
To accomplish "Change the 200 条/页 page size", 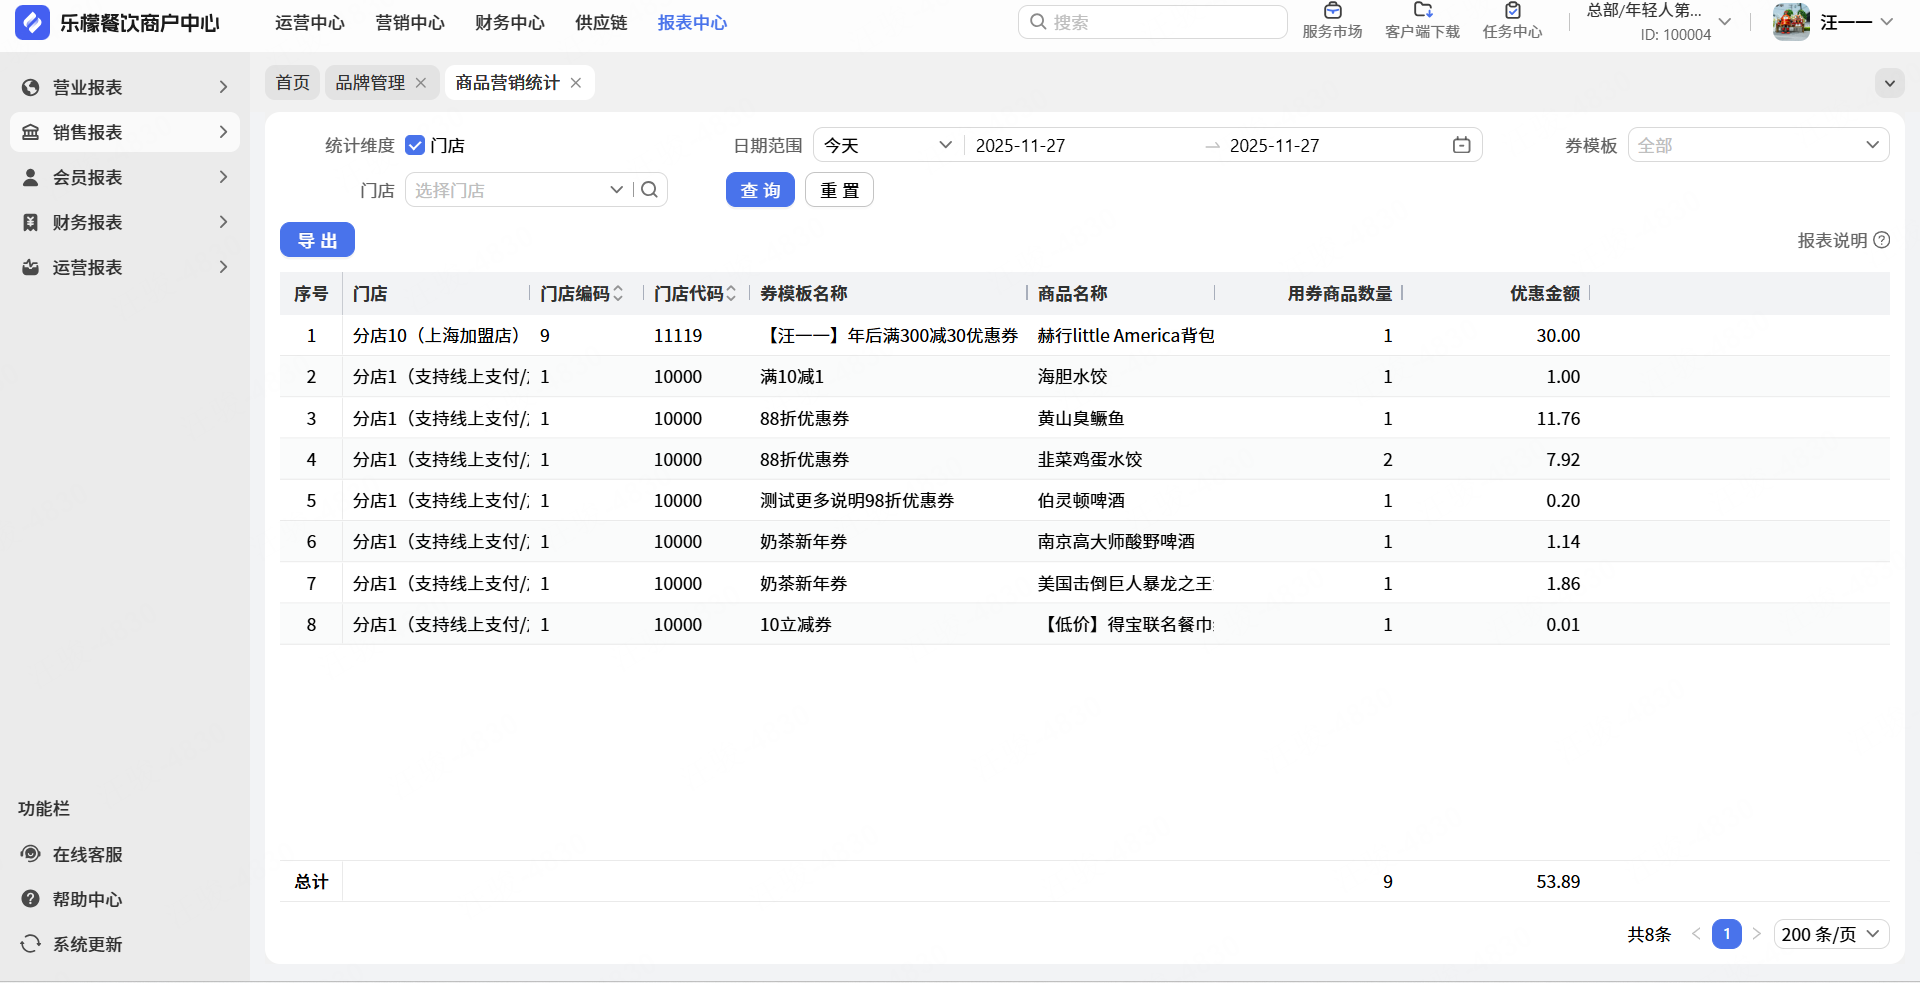I will point(1830,934).
